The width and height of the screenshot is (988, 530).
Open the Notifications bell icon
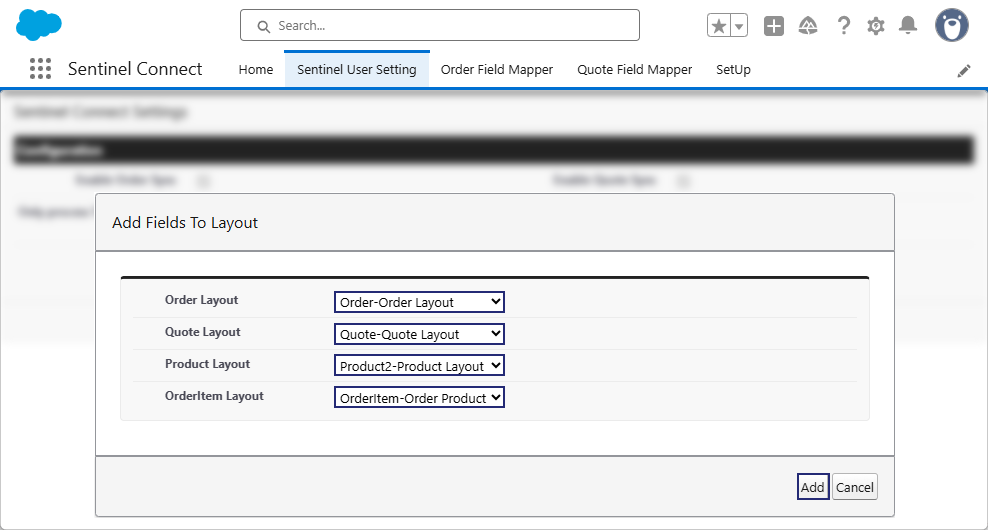[x=908, y=26]
